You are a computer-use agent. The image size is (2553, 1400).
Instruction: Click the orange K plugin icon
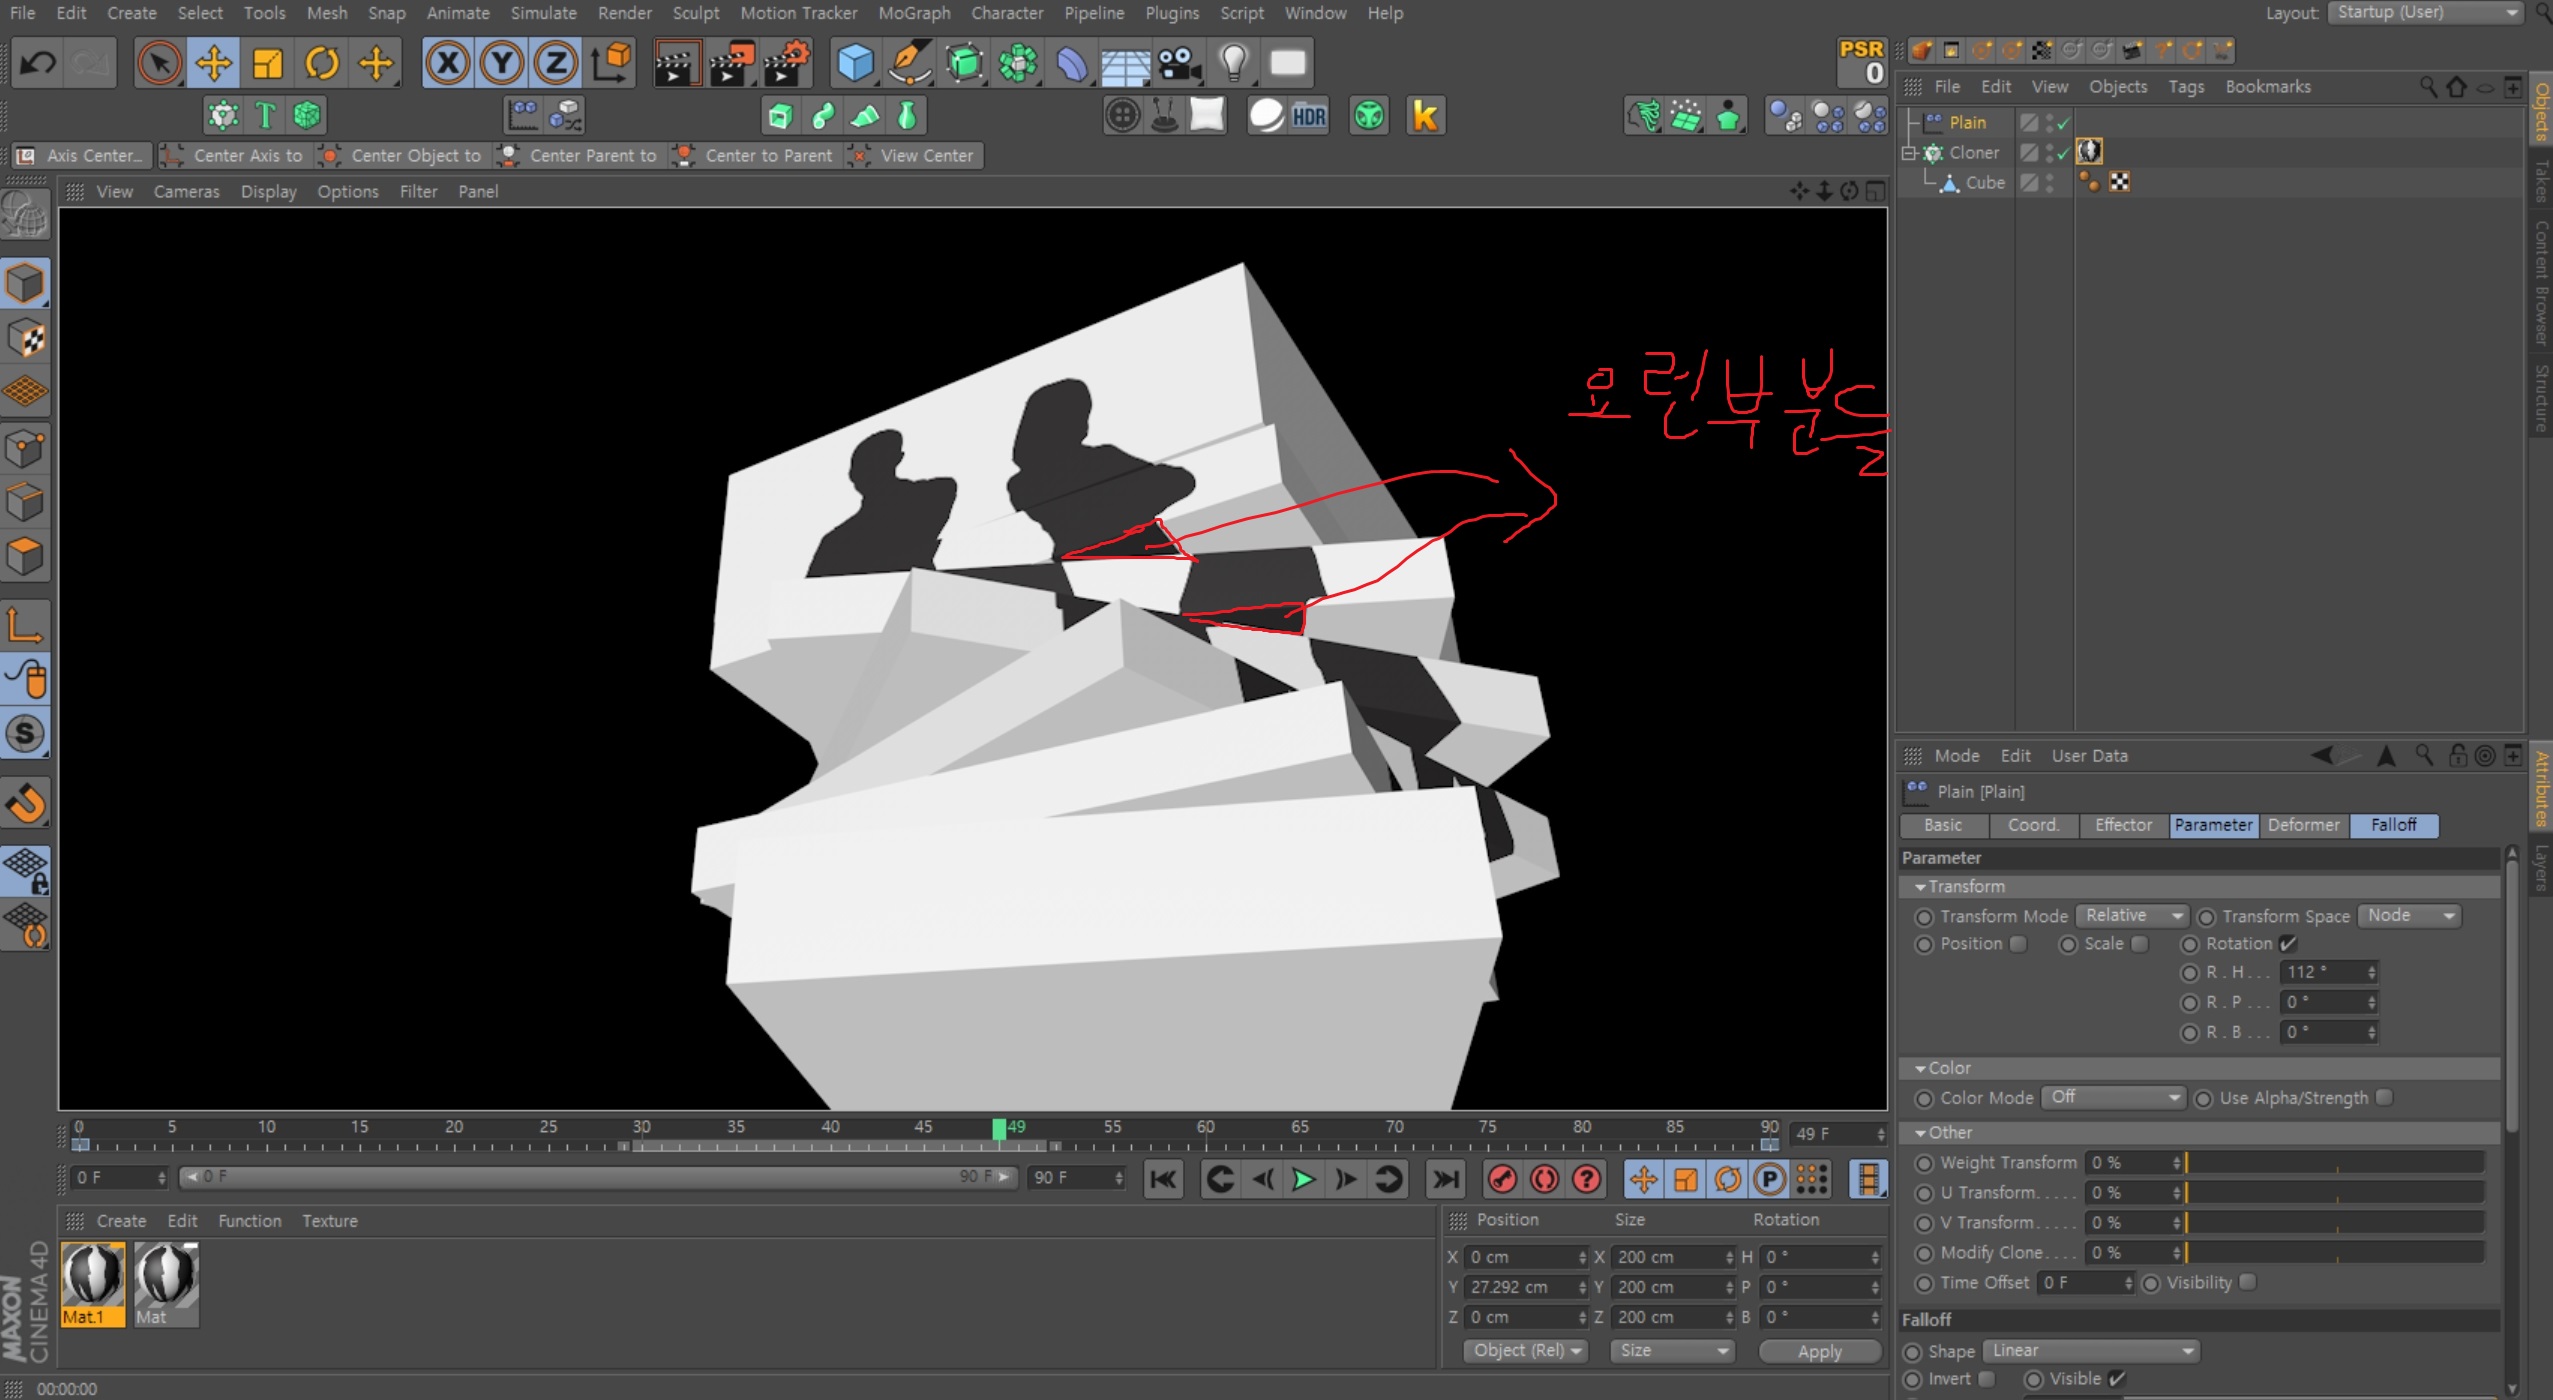click(1425, 116)
